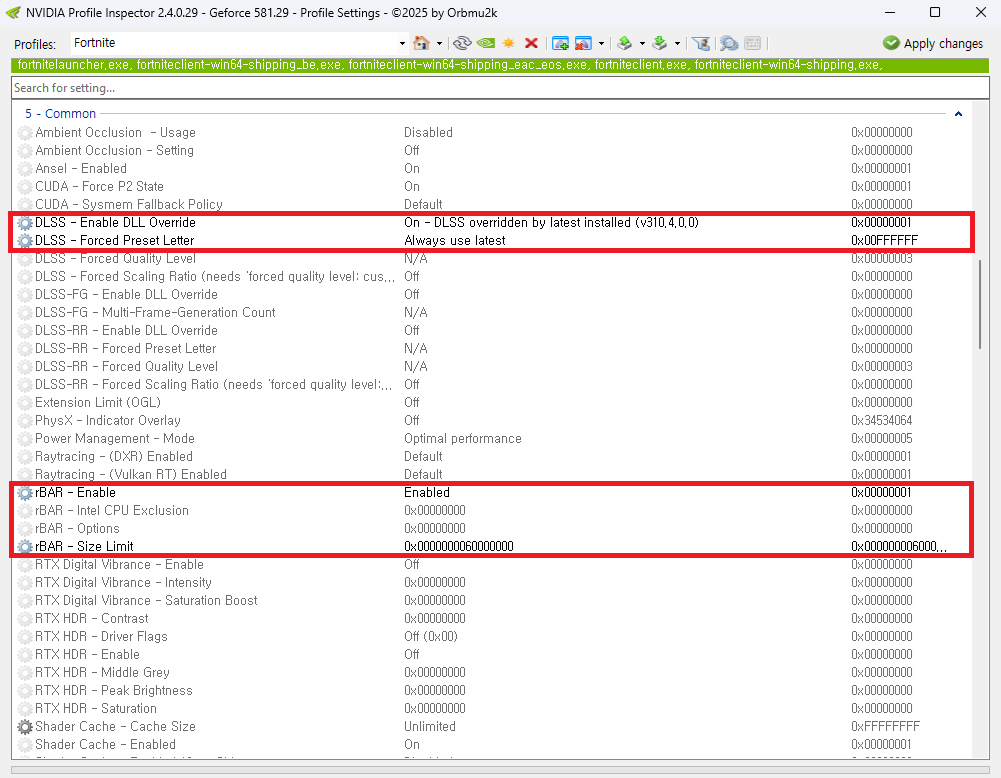Open the export options dropdown arrow
The image size is (1001, 778).
click(x=642, y=43)
